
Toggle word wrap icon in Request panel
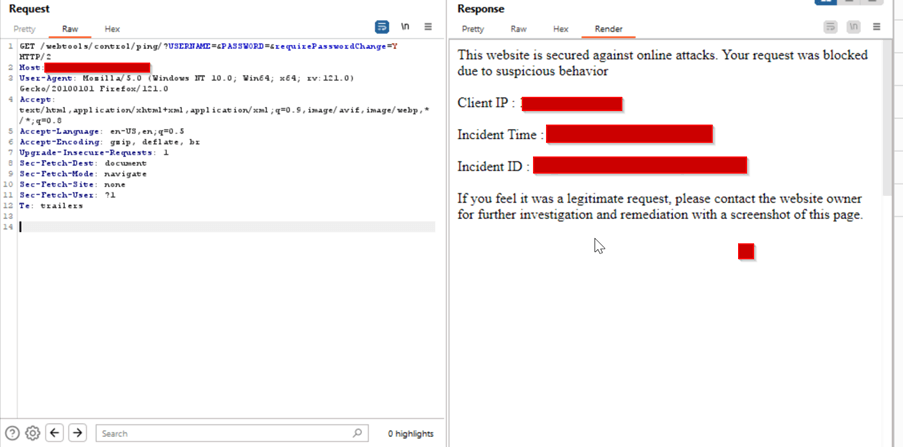(382, 26)
